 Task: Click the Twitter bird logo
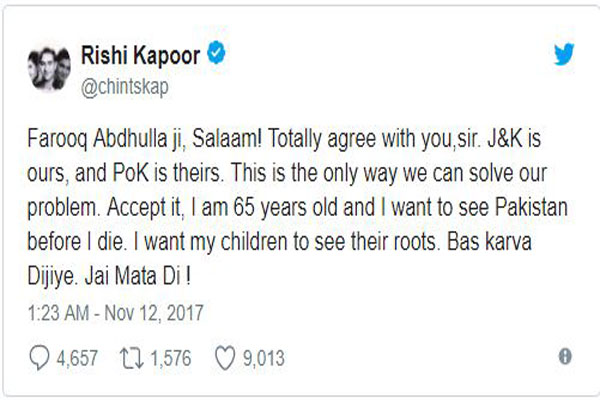(x=564, y=54)
